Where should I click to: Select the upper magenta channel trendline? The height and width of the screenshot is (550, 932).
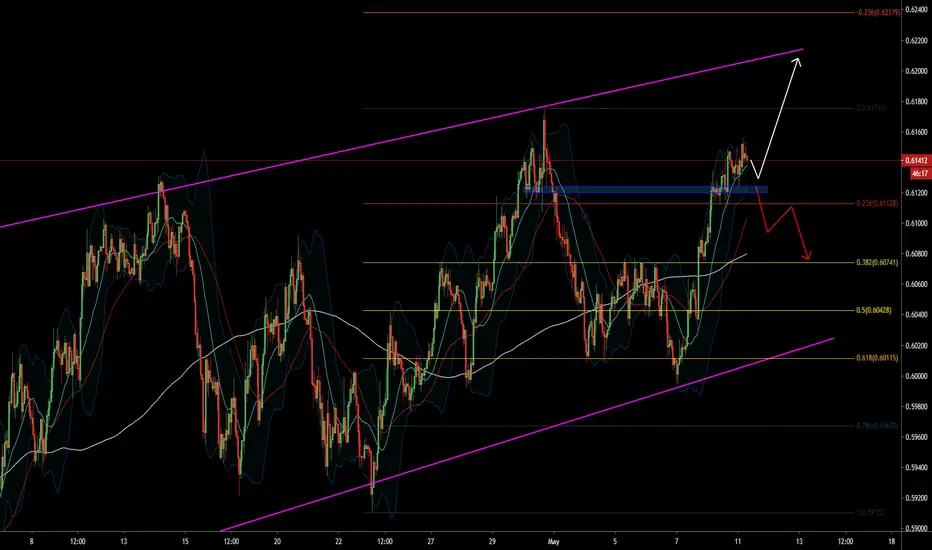coord(401,137)
